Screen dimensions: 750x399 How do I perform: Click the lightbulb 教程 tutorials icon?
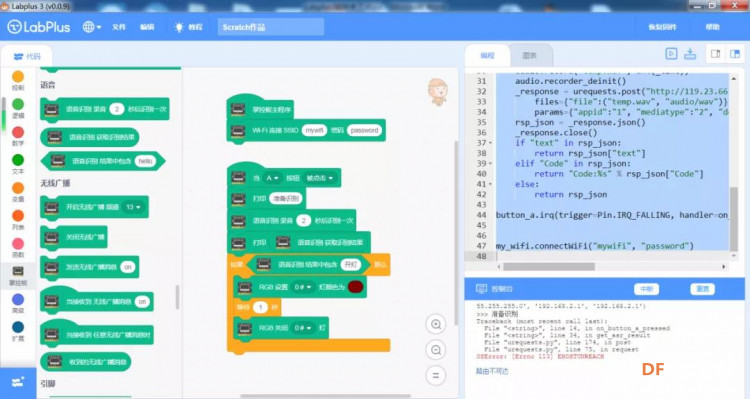179,27
